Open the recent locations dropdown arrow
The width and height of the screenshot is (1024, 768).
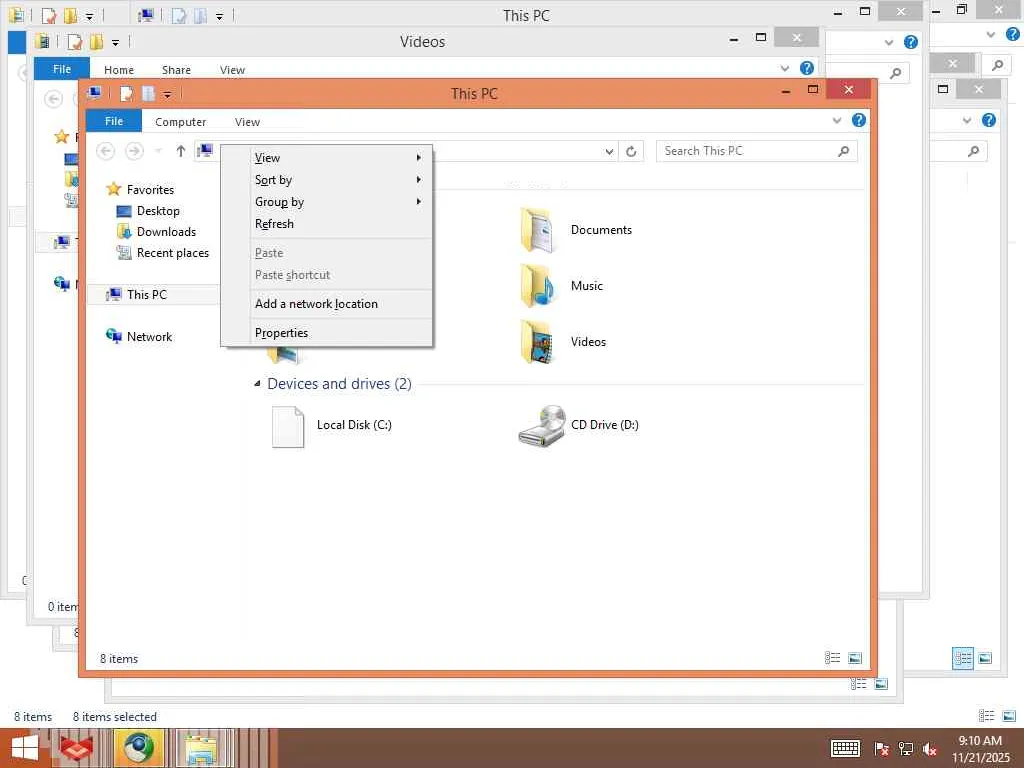pos(158,152)
